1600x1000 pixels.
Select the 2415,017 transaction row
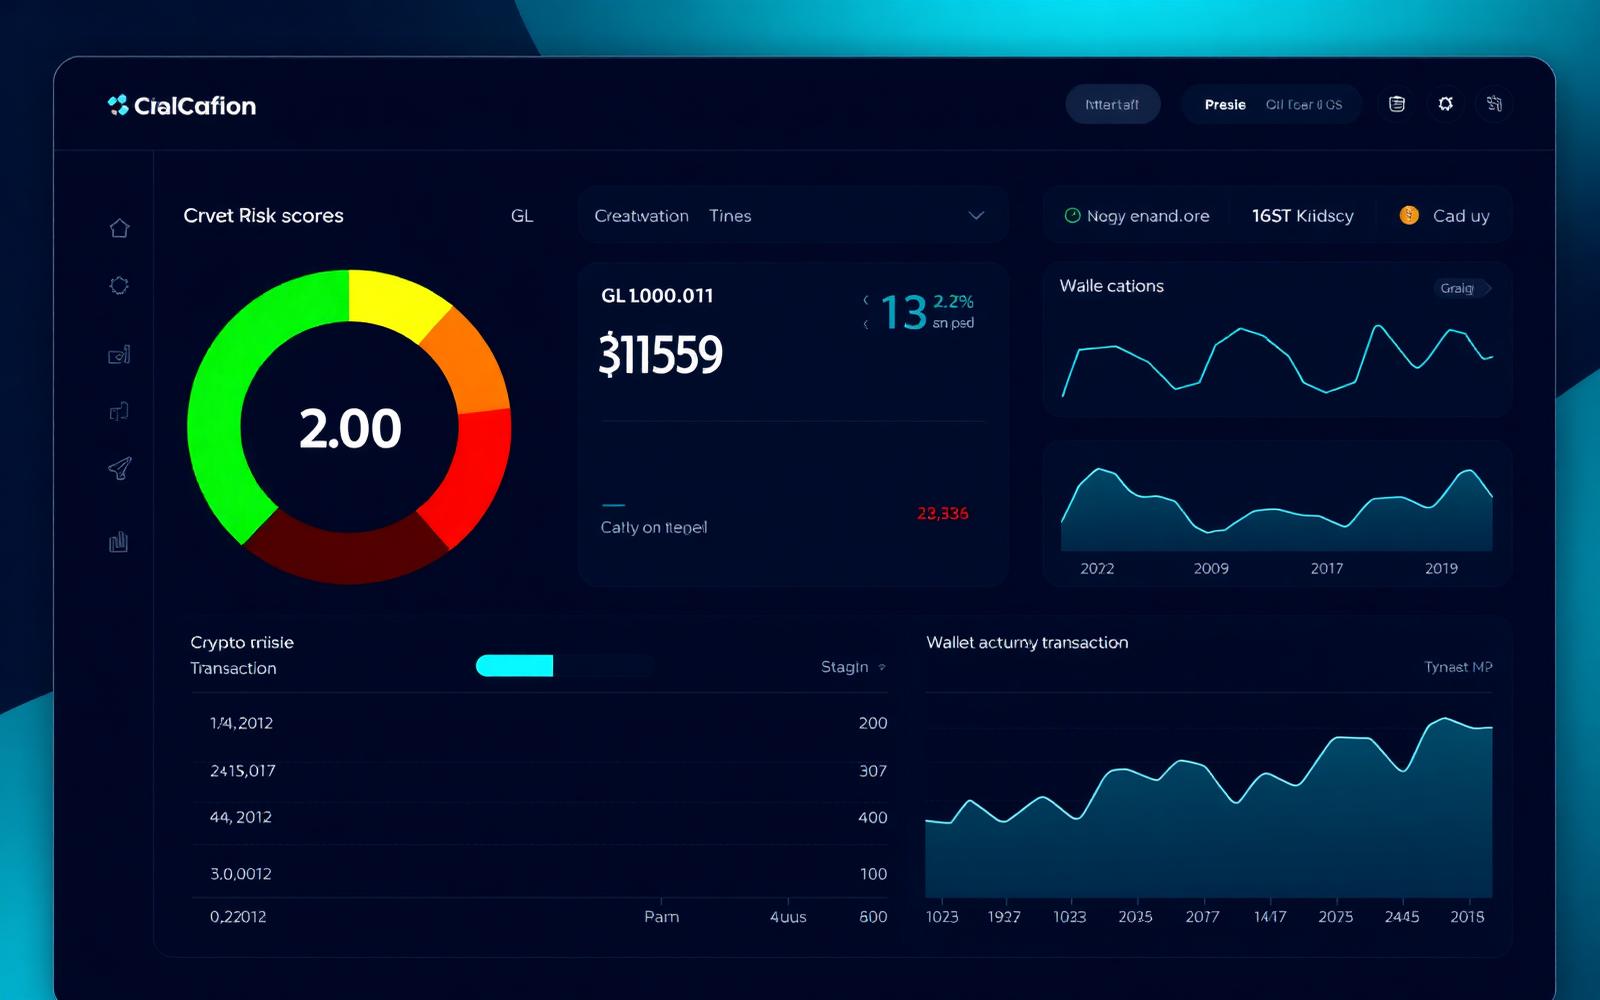[540, 771]
